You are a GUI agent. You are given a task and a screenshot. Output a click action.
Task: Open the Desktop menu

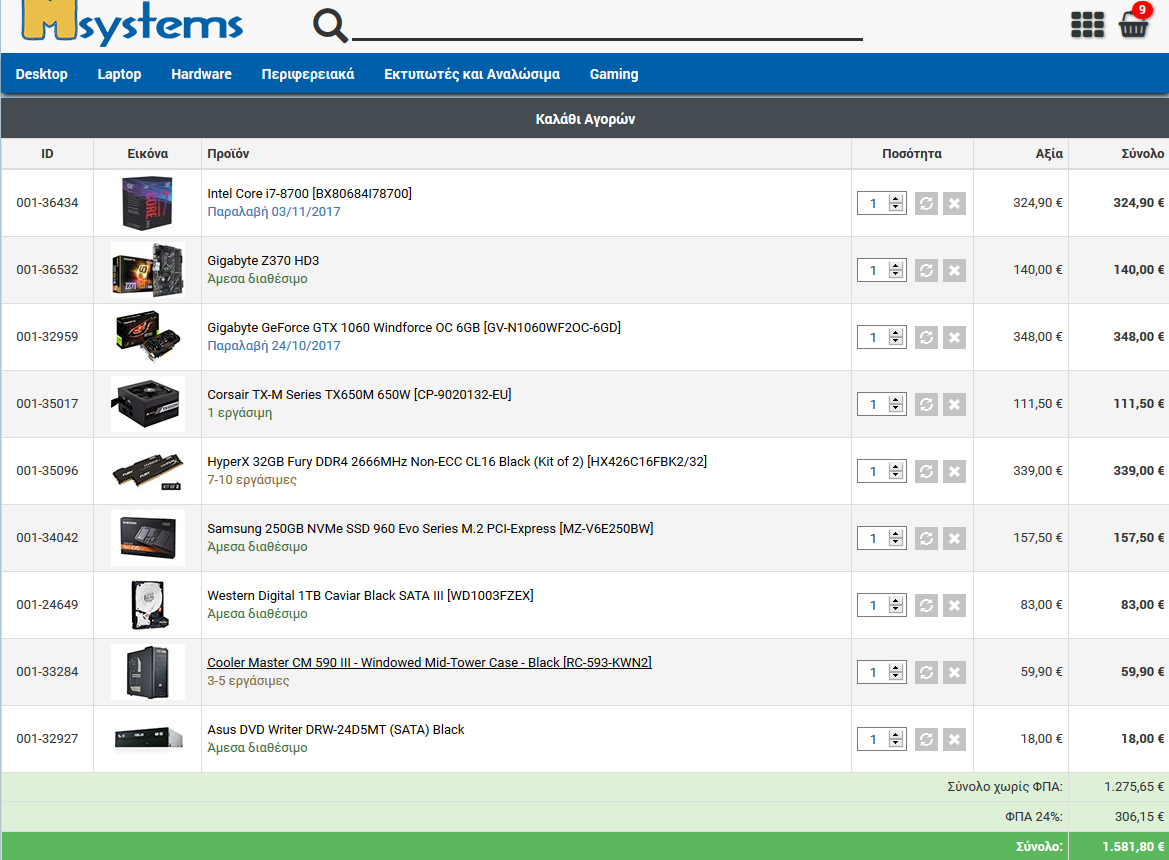(x=42, y=74)
